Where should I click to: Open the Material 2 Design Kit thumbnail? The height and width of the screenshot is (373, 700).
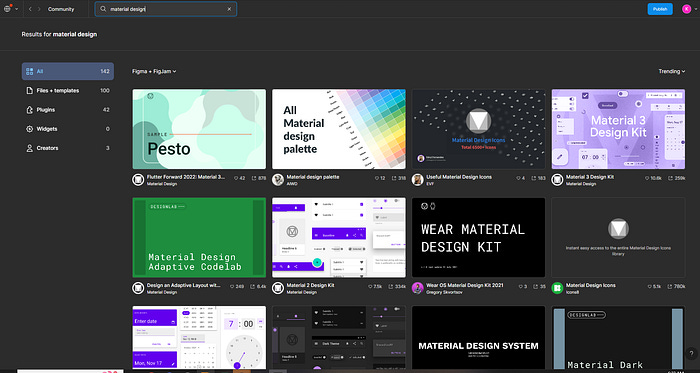[x=339, y=237]
